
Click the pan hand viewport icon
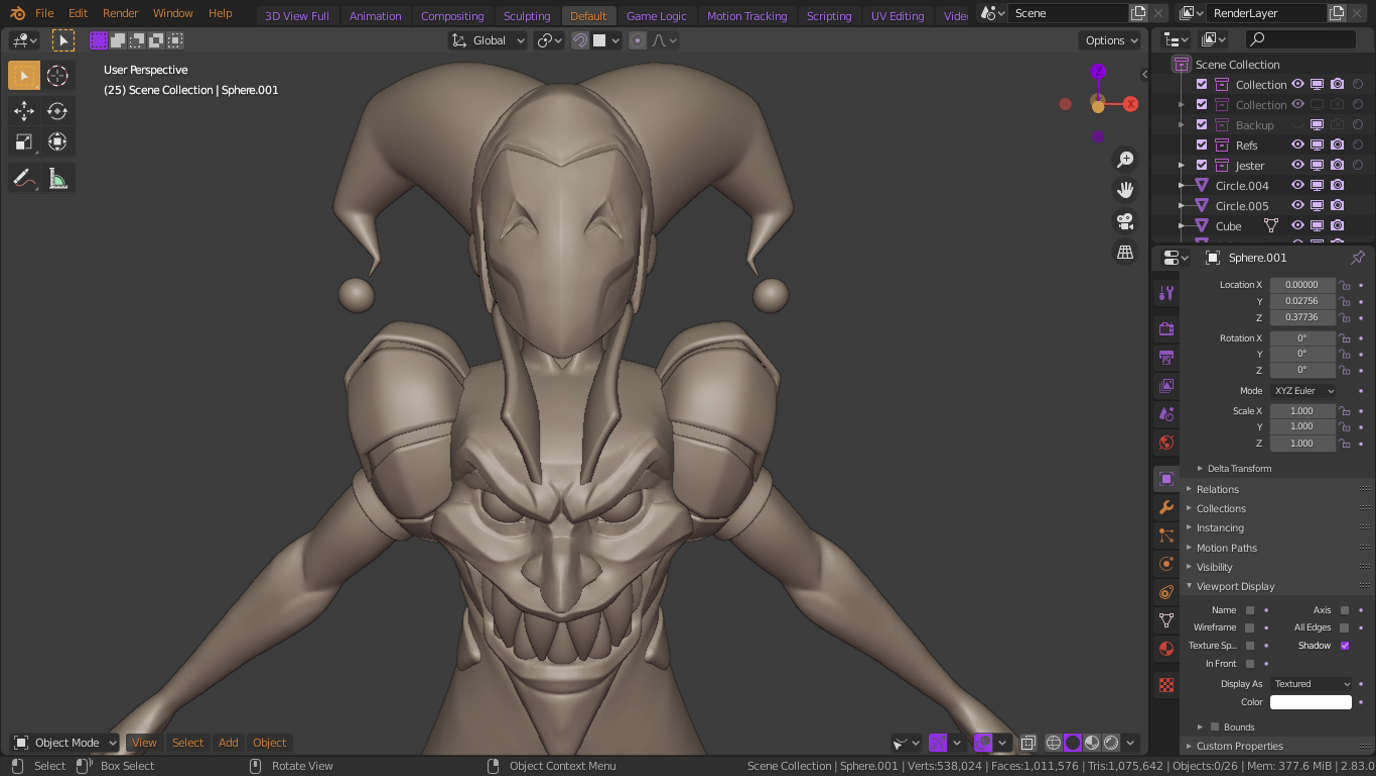1125,190
